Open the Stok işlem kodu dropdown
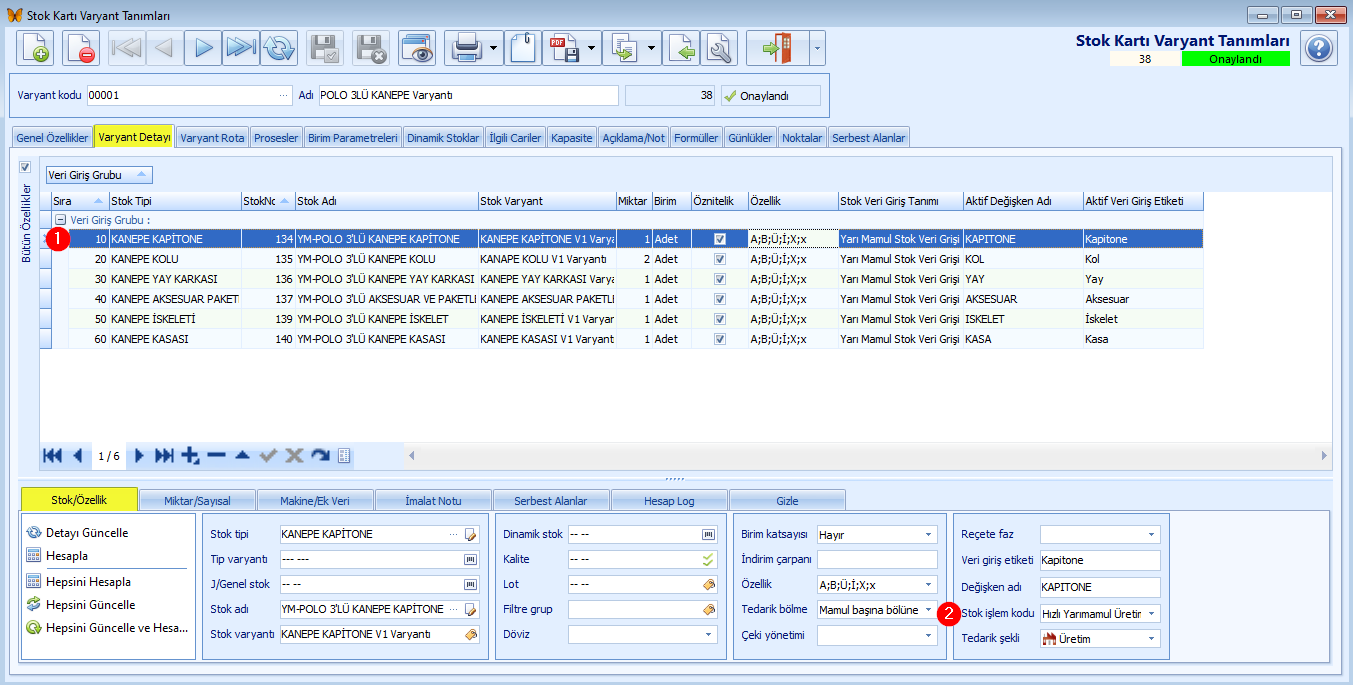 click(x=1151, y=613)
